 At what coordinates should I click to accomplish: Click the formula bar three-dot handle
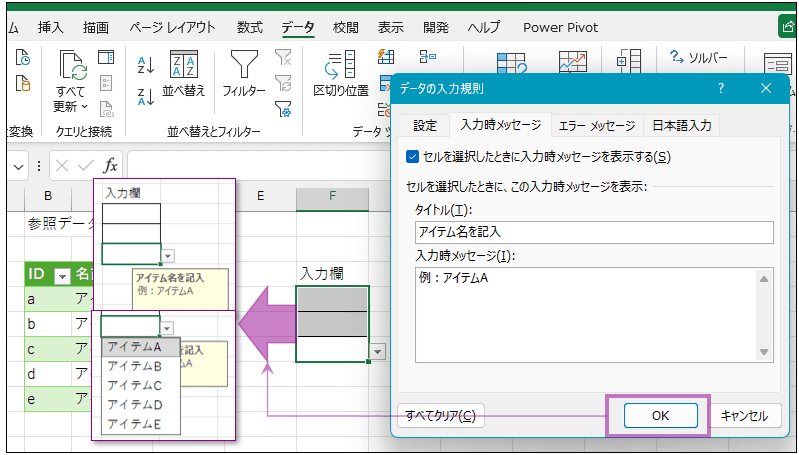coord(39,167)
